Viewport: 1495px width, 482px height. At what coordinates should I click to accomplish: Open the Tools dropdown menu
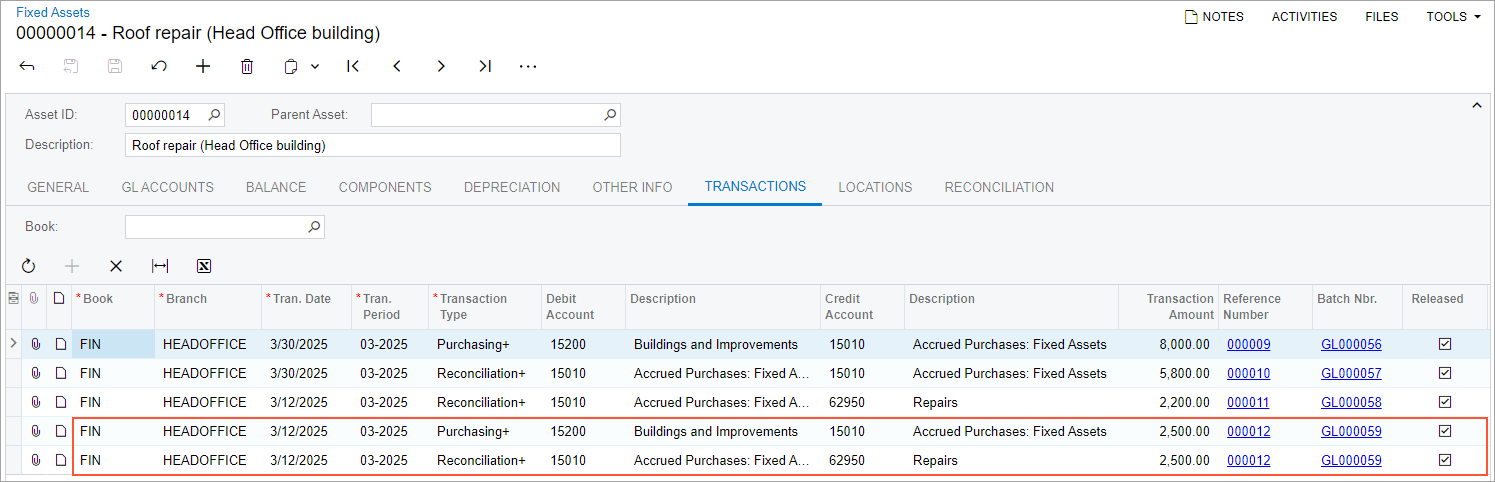[1453, 17]
